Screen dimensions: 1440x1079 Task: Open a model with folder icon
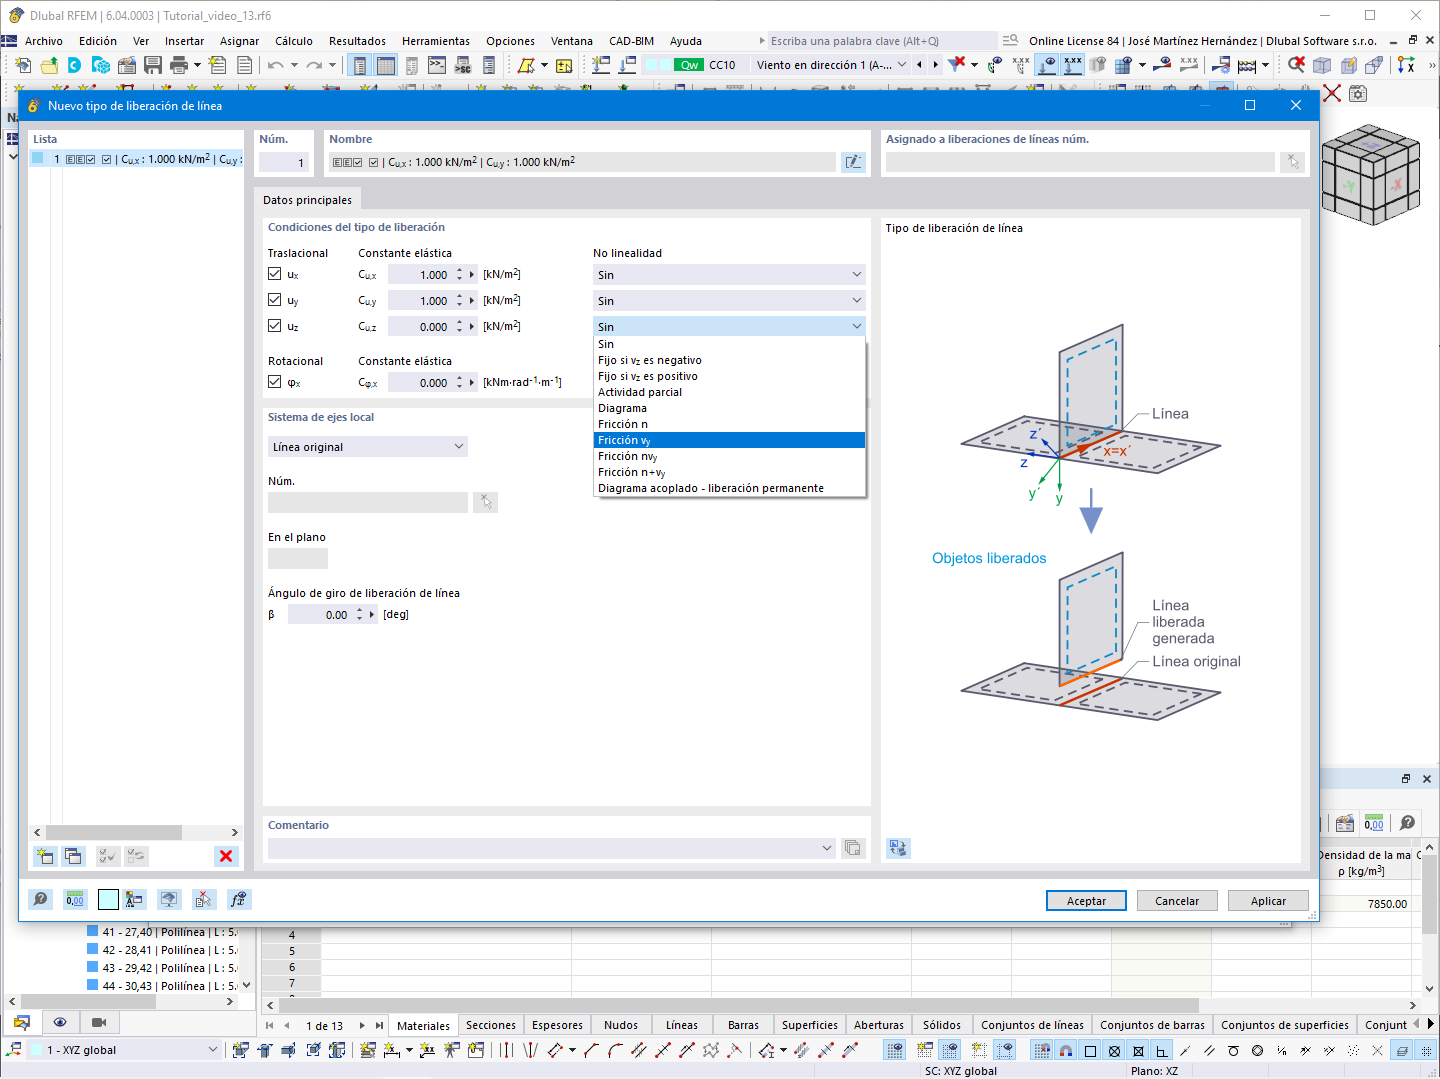click(x=49, y=65)
